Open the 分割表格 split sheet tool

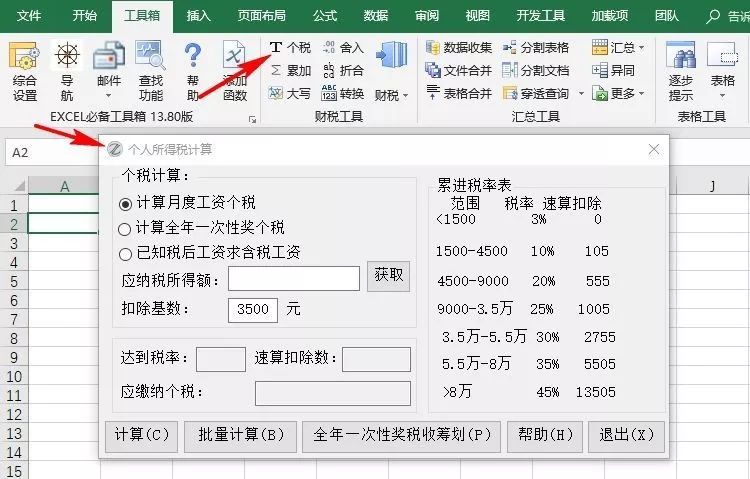point(536,47)
